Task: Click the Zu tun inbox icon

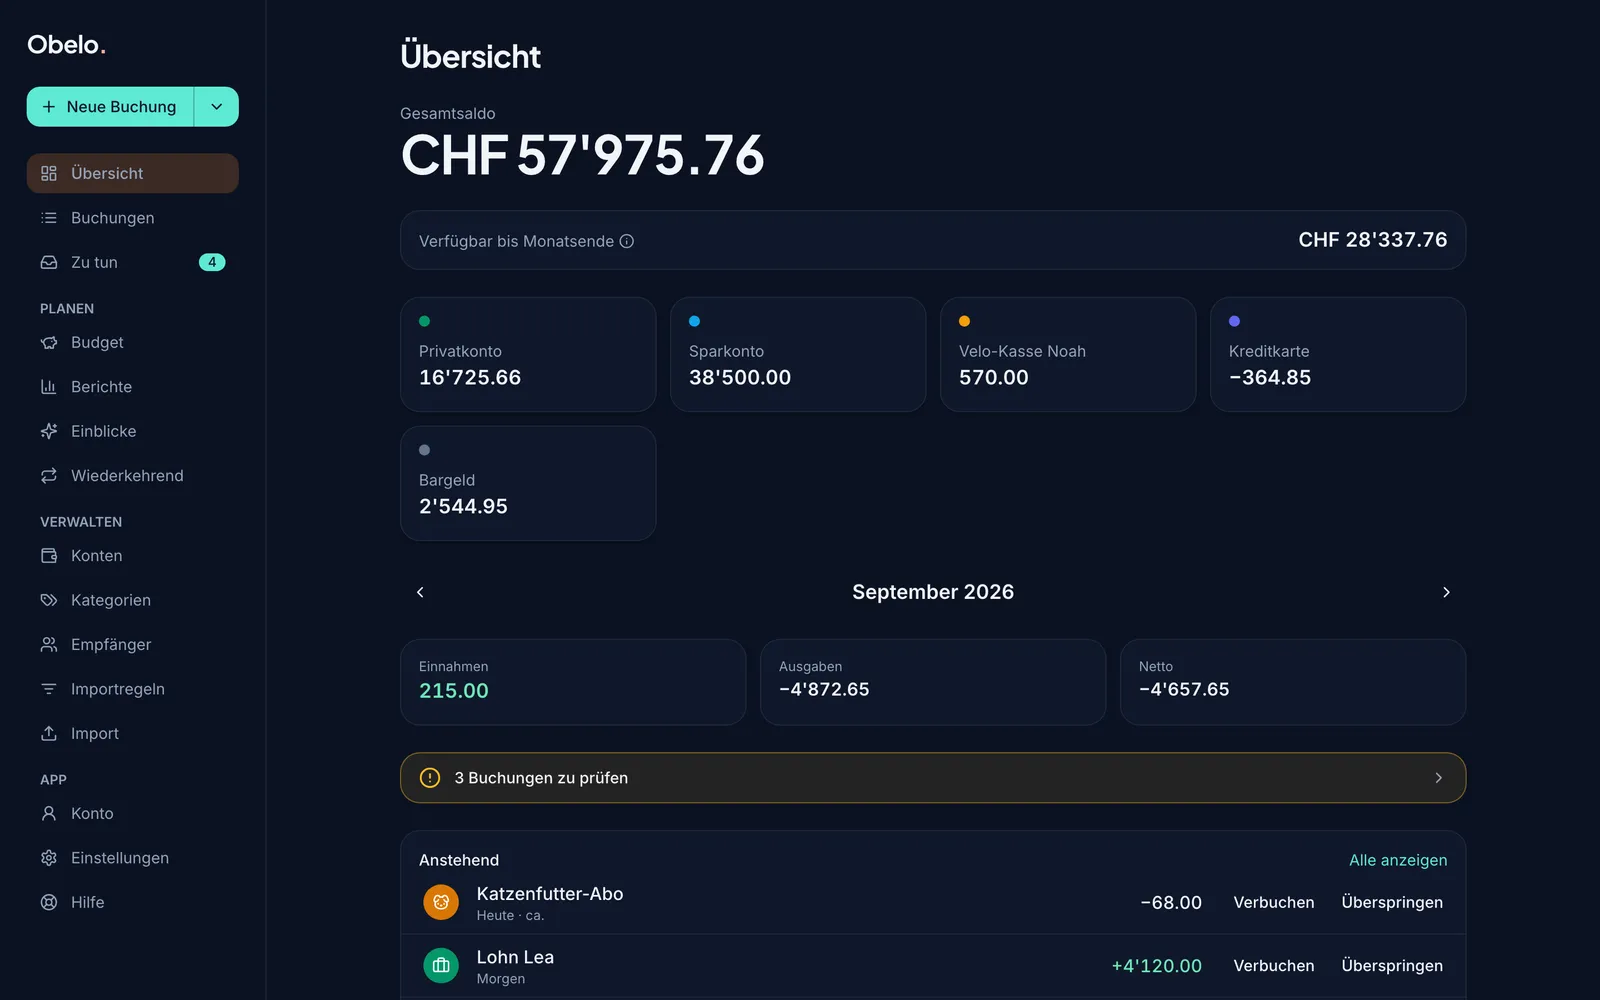Action: click(48, 262)
